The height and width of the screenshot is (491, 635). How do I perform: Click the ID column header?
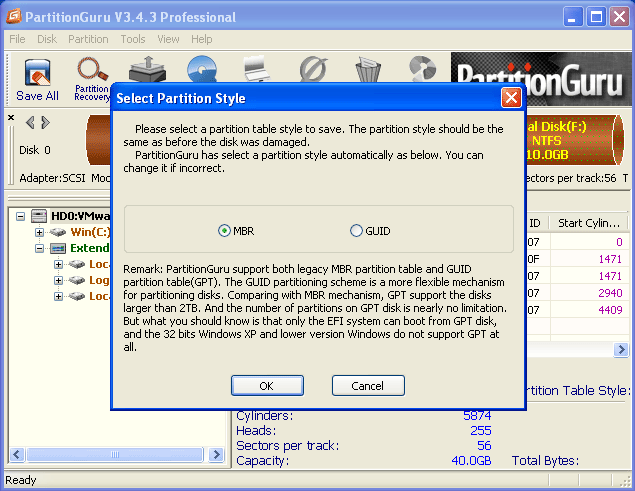535,223
